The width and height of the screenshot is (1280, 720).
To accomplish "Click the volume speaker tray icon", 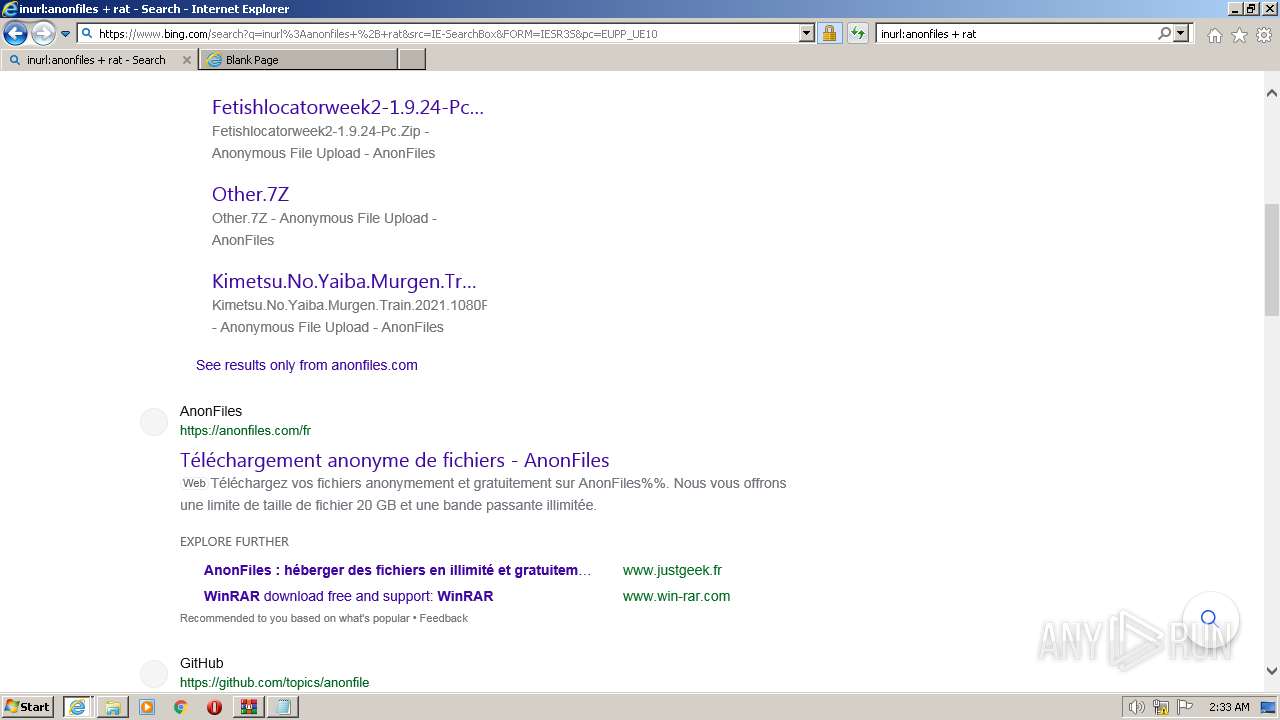I will tap(1137, 707).
